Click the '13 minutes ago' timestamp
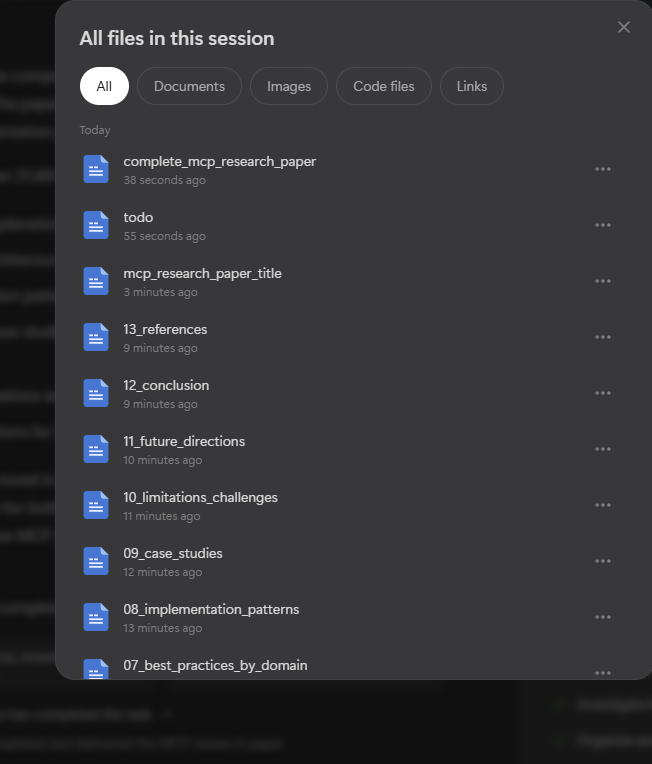The width and height of the screenshot is (652, 764). click(163, 629)
